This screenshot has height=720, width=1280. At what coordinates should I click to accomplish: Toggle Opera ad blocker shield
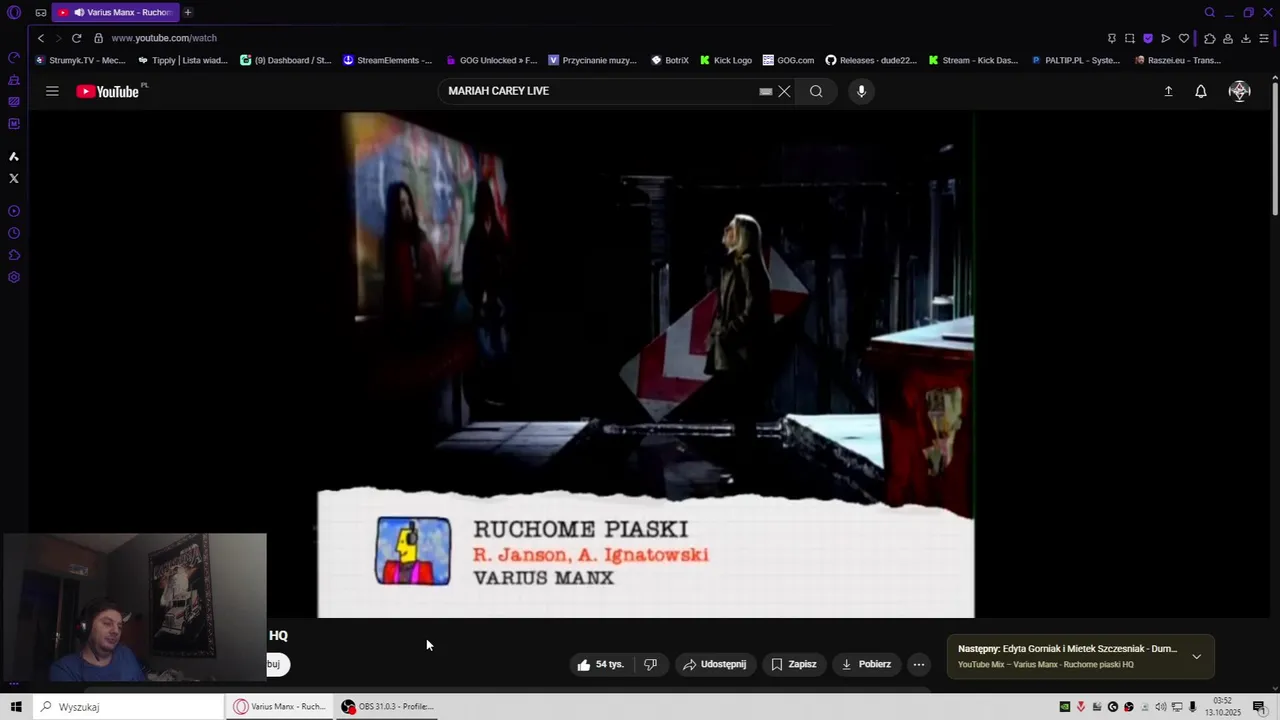click(1148, 38)
